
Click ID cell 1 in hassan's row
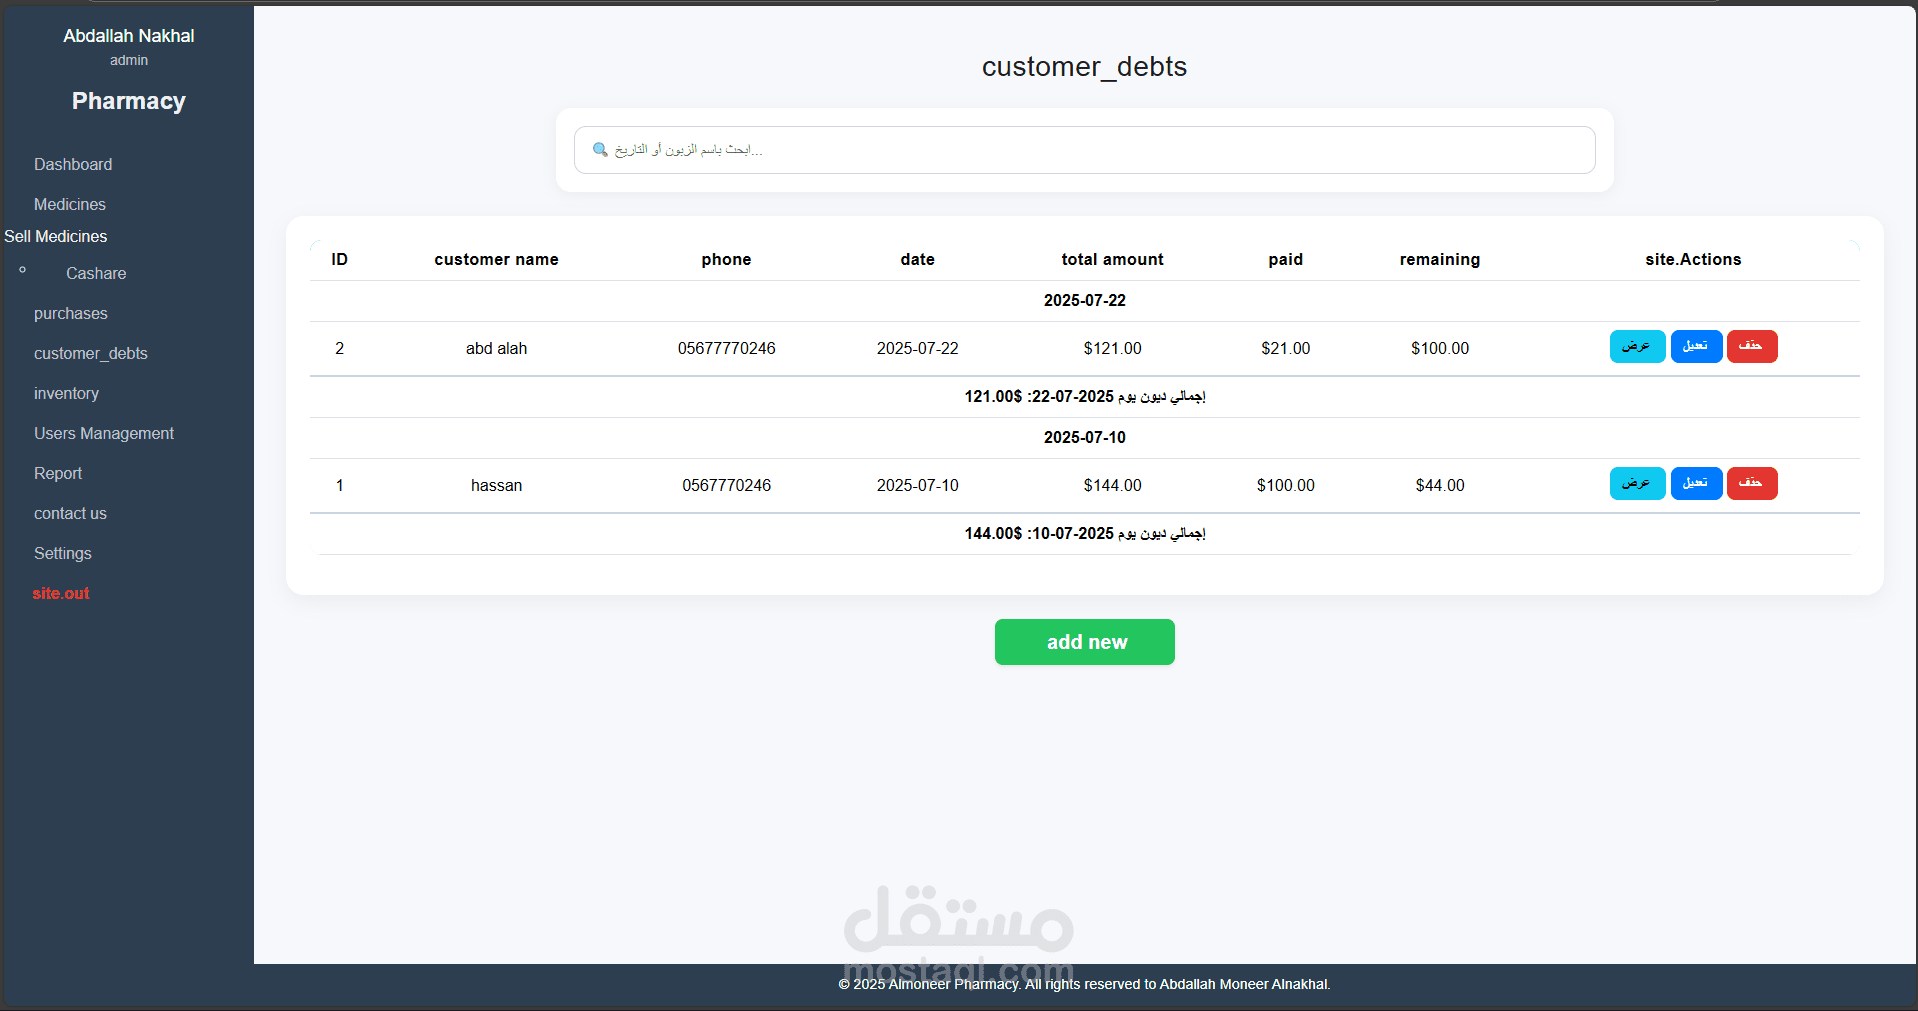[340, 485]
